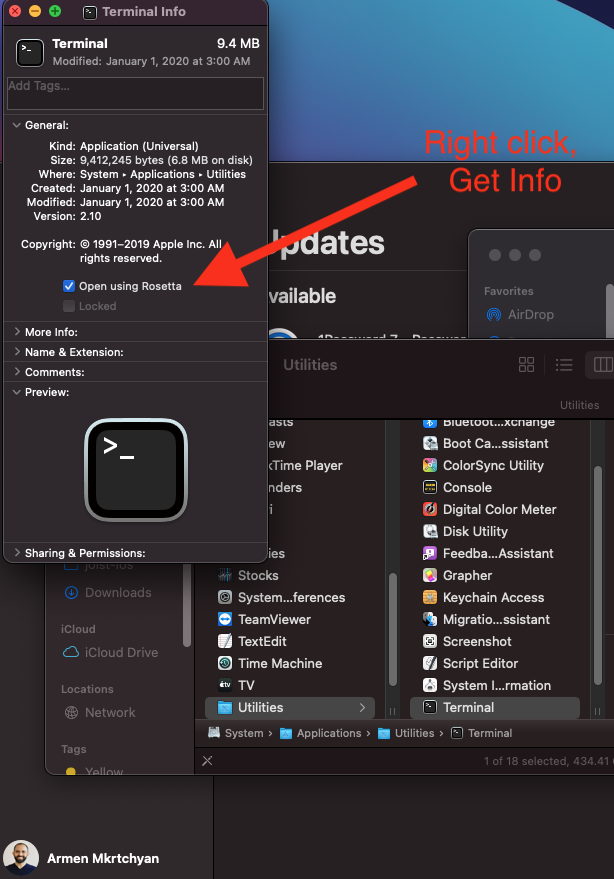
Task: Open Downloads in Finder sidebar
Action: tap(108, 593)
